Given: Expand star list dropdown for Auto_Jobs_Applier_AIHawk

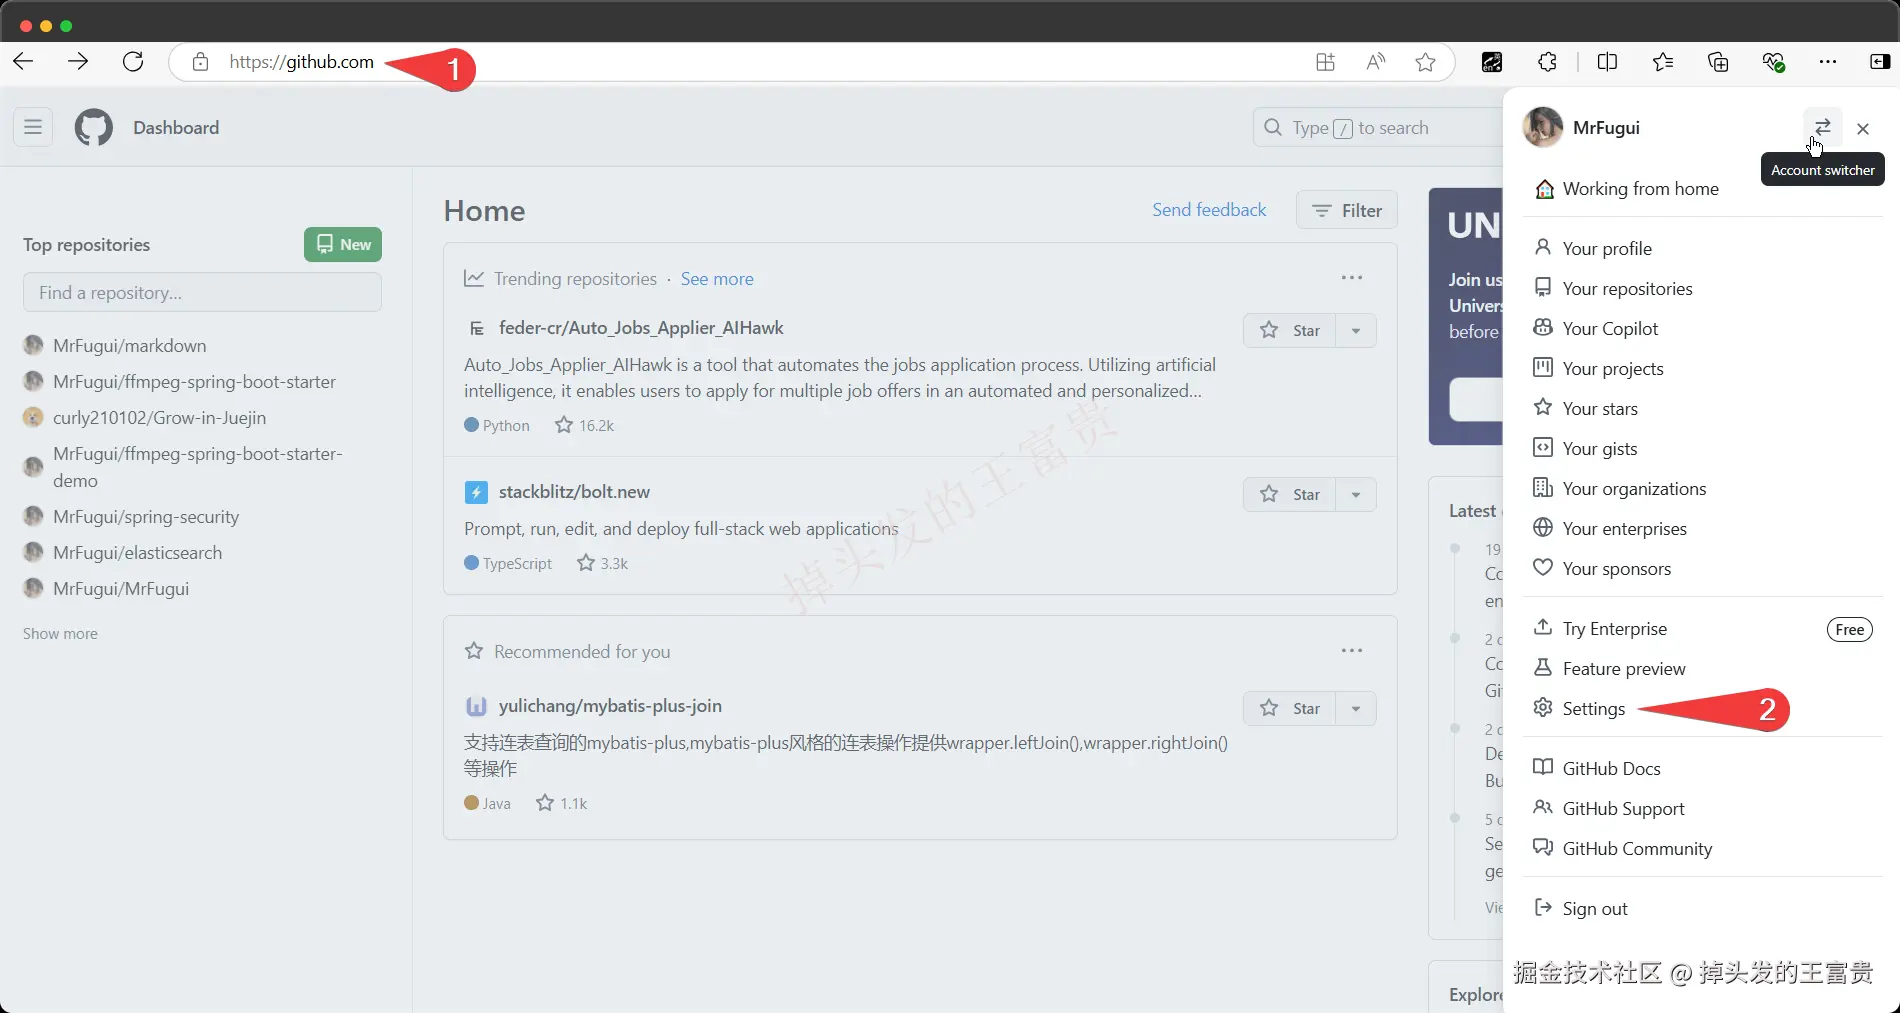Looking at the screenshot, I should [x=1356, y=330].
